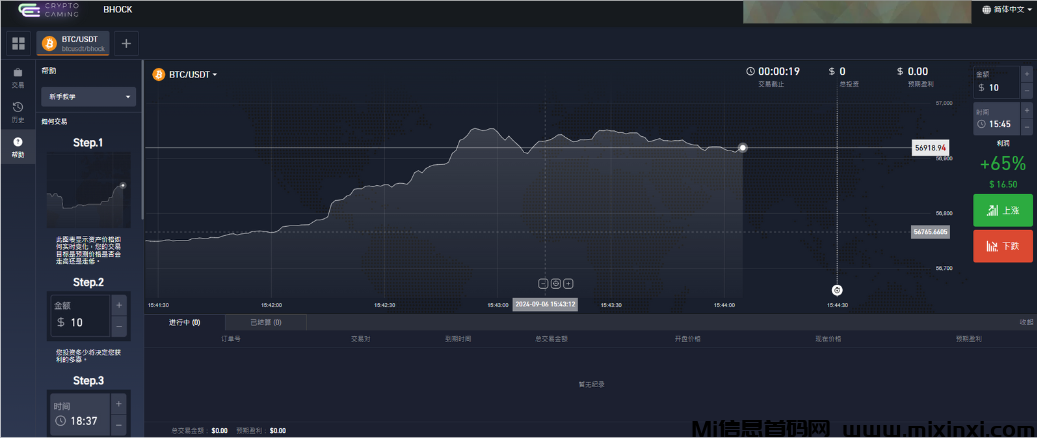This screenshot has height=439, width=1037.
Task: Open the 简体中文 language dropdown
Action: [1007, 9]
